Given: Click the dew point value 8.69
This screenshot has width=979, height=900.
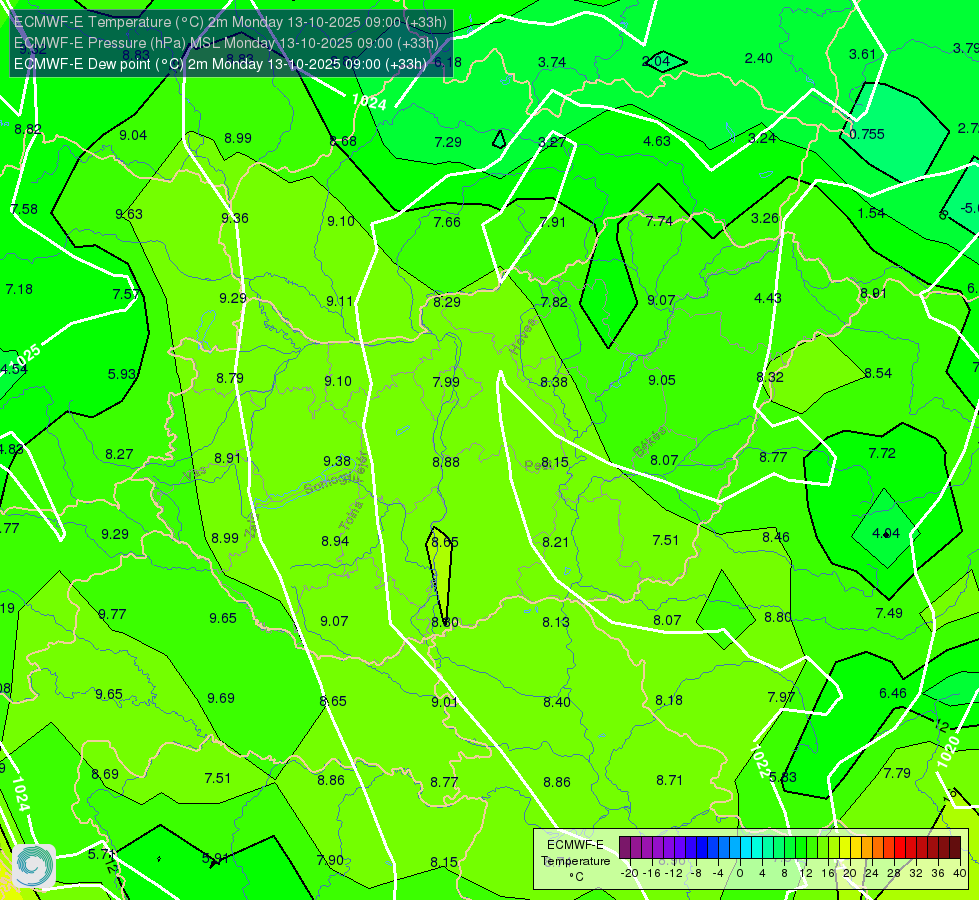Looking at the screenshot, I should point(105,774).
